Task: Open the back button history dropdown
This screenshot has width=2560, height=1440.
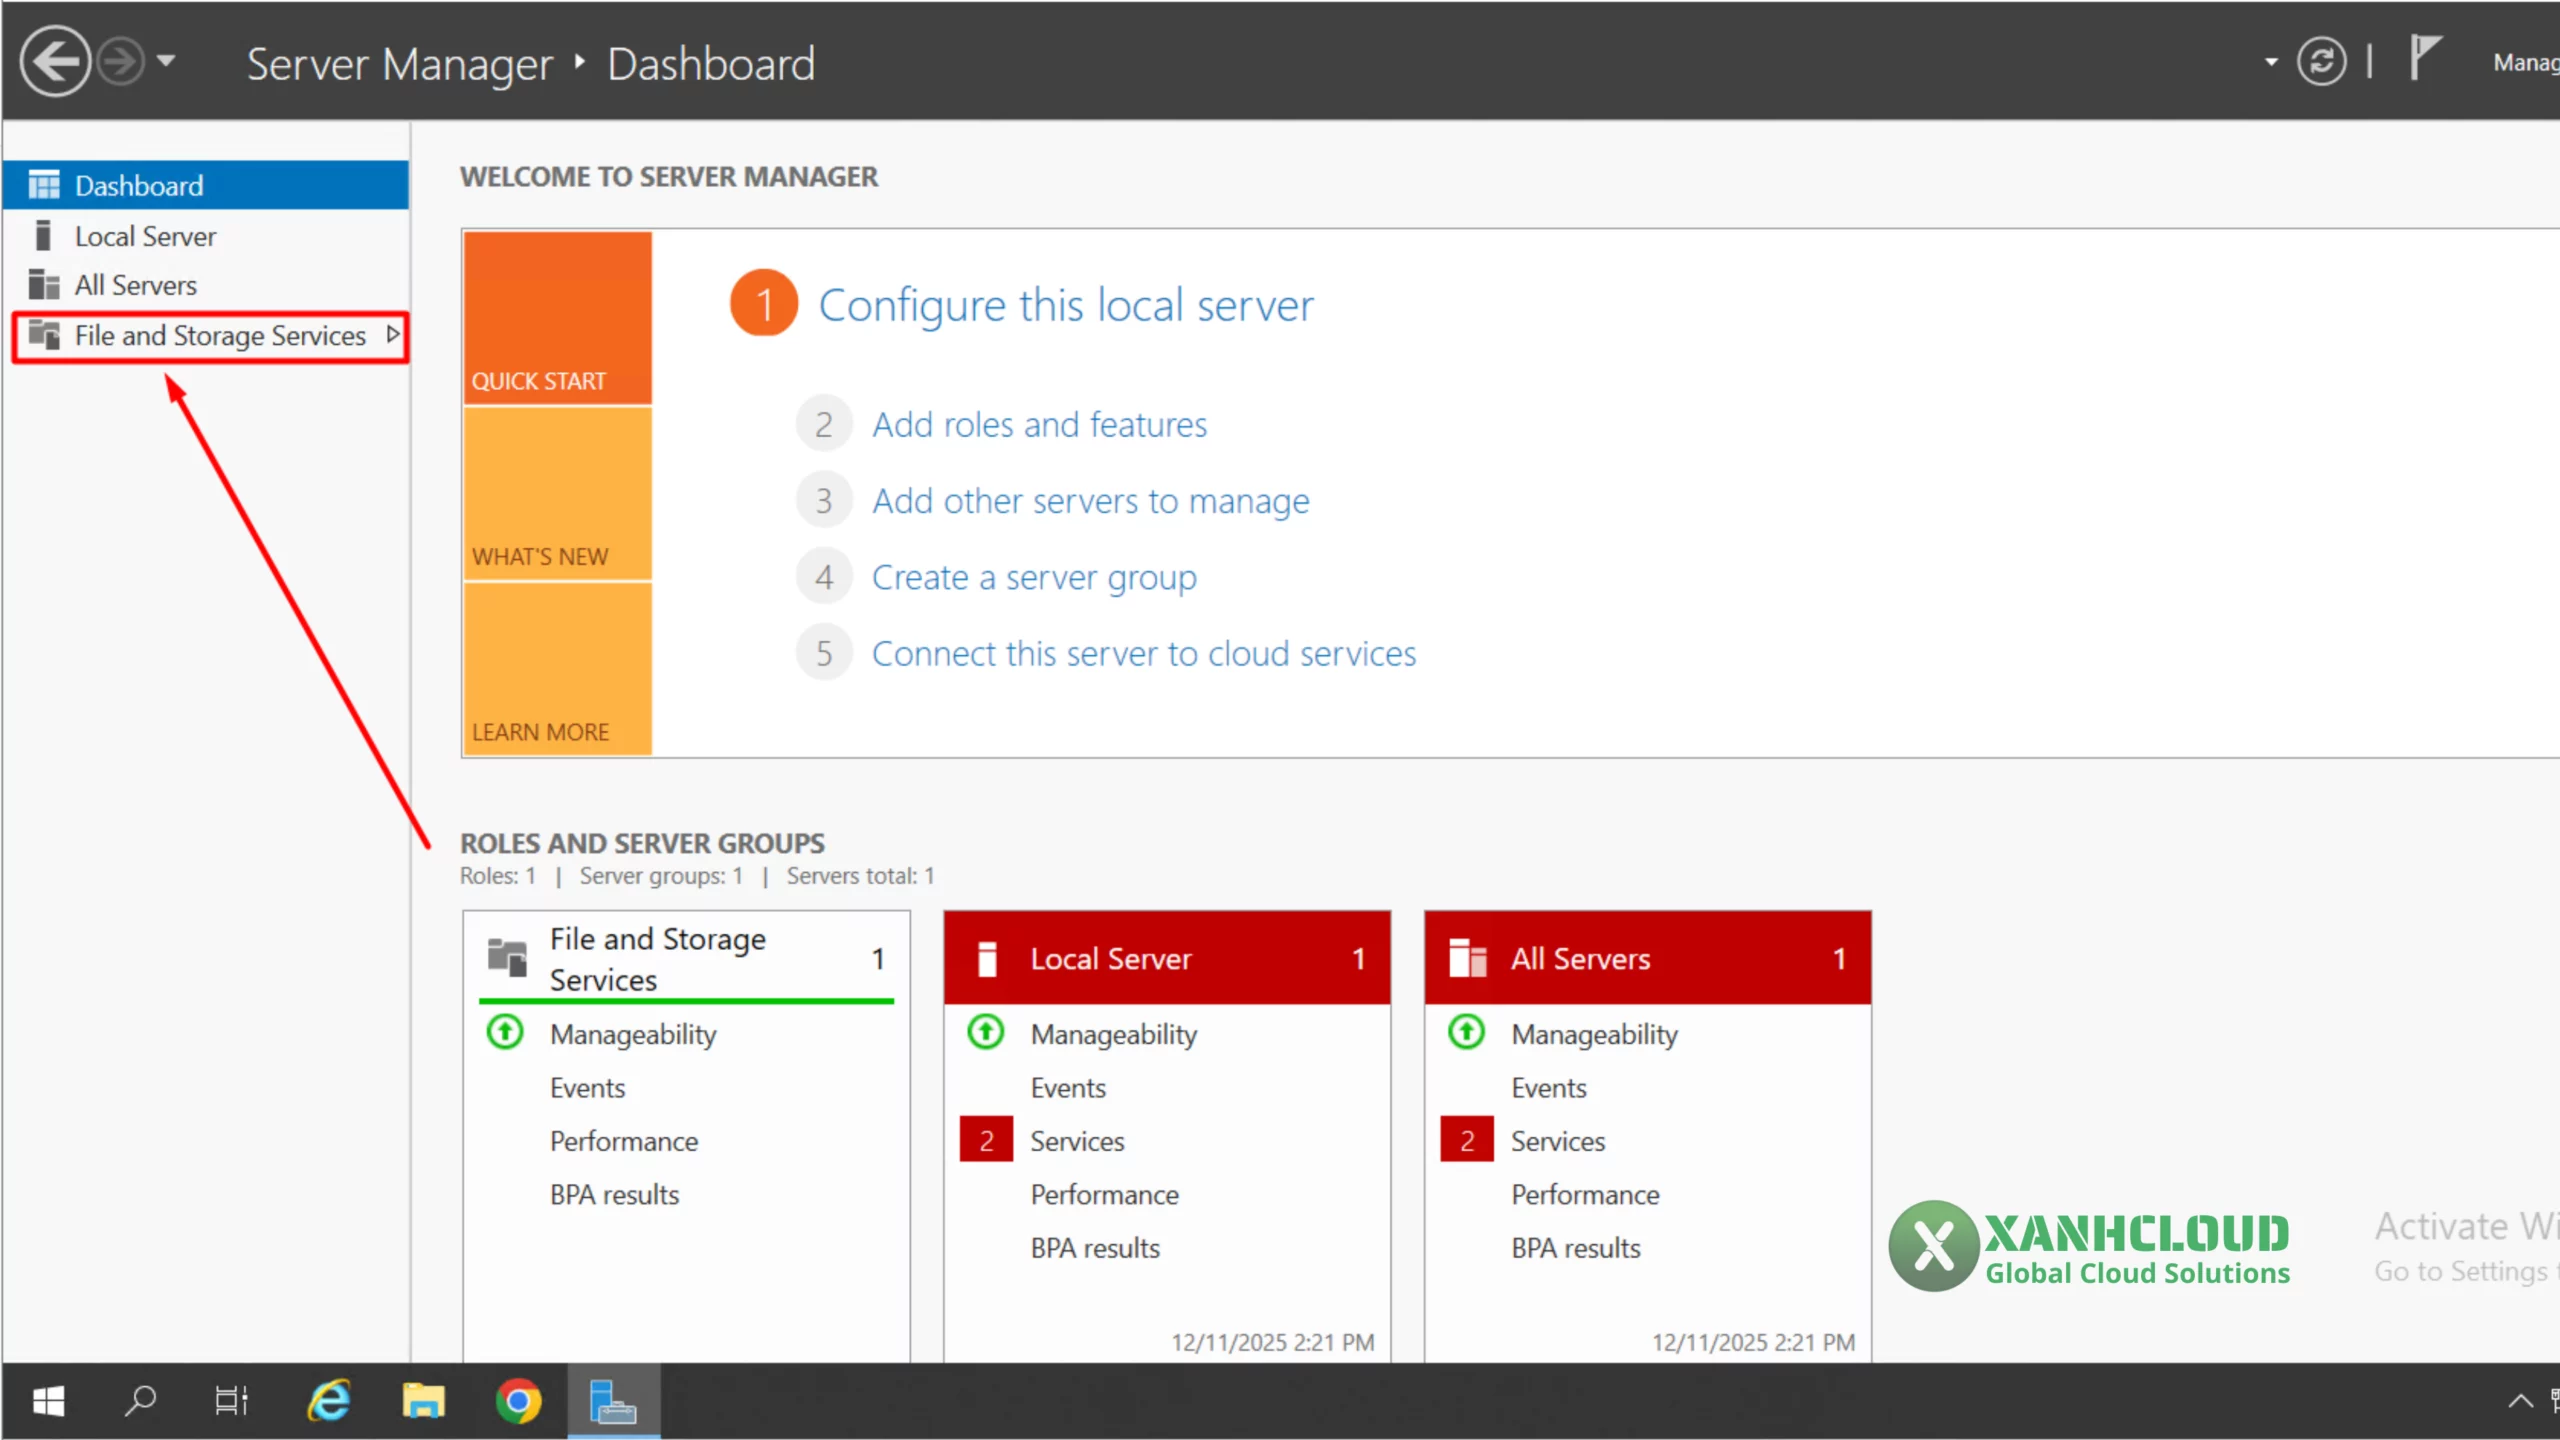Action: tap(168, 61)
